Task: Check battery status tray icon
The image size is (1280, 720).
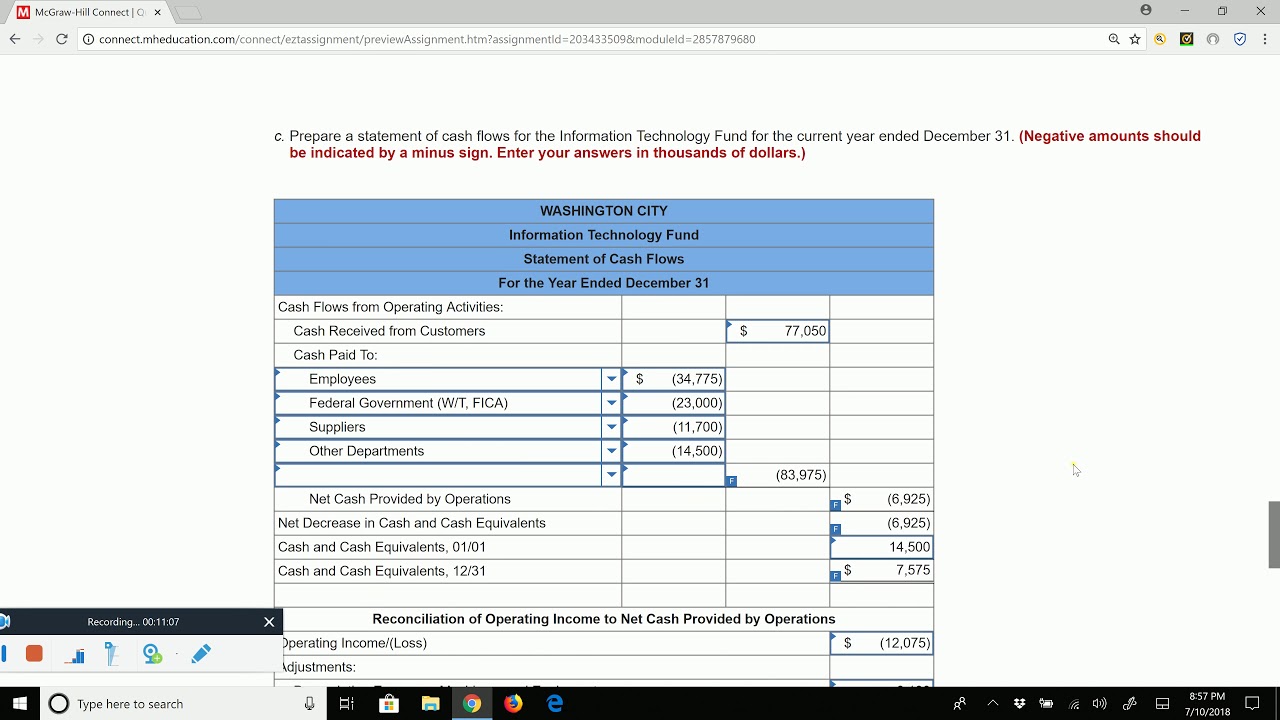Action: point(1047,704)
